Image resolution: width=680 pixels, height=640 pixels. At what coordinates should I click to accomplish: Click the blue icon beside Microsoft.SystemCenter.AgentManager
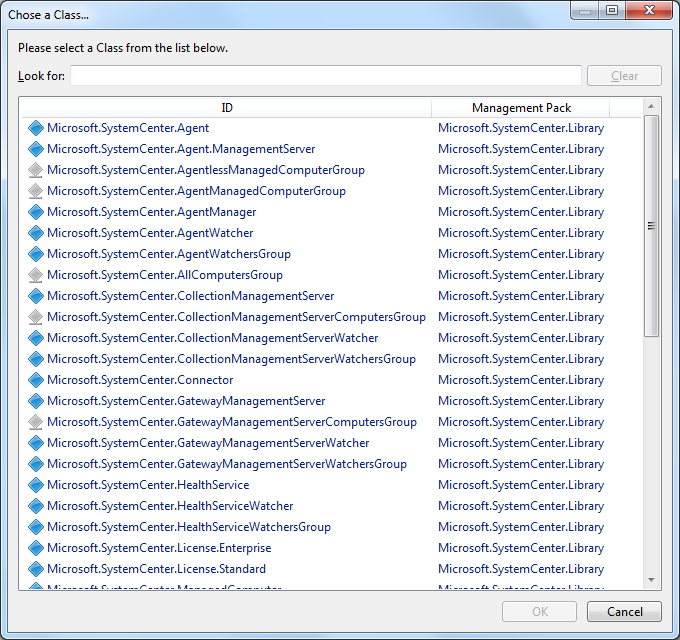(36, 212)
